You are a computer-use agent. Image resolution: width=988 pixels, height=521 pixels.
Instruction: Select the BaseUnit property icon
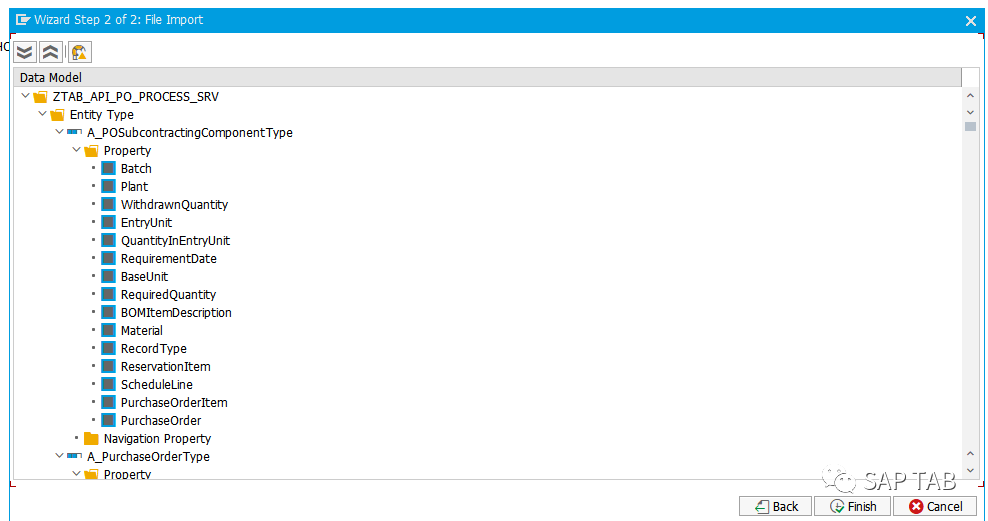(108, 276)
